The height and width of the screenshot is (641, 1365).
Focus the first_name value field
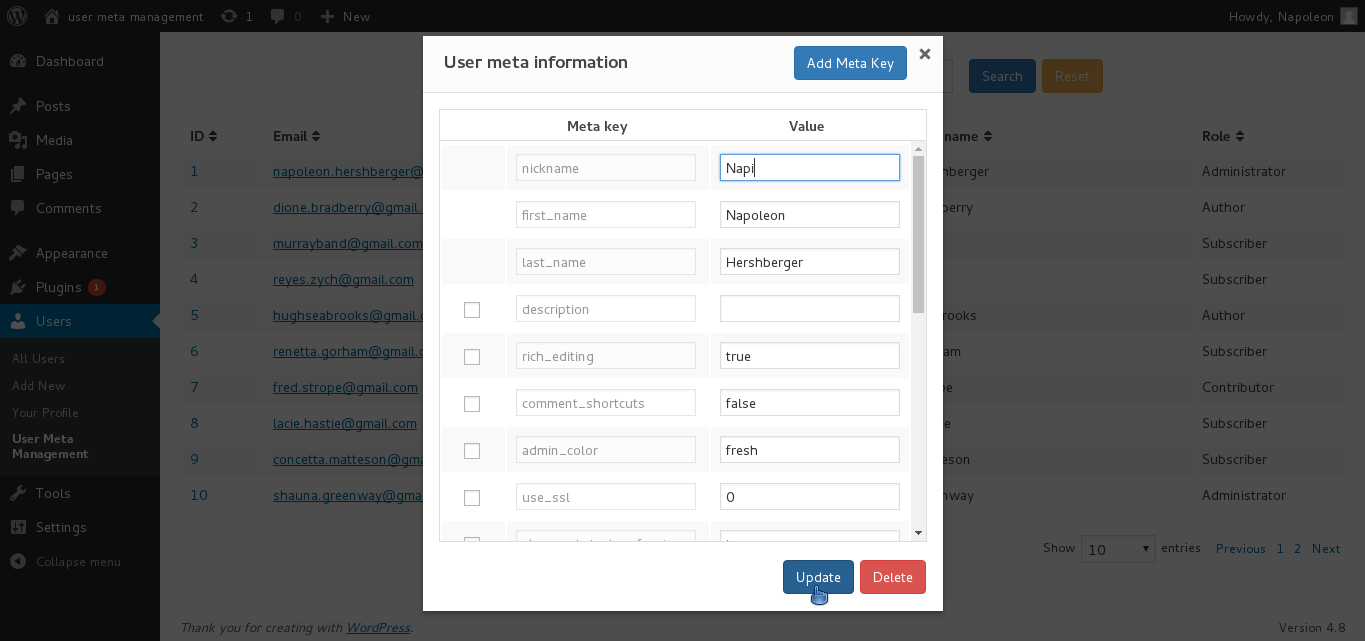[810, 215]
